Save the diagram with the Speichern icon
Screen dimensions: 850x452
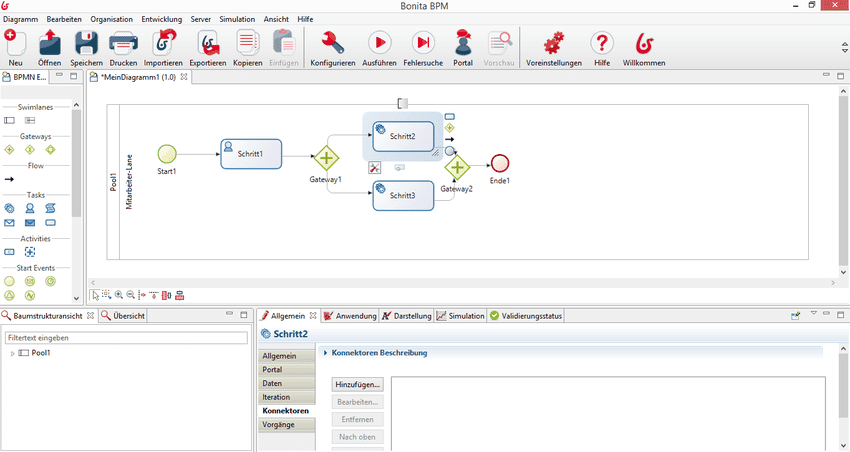click(86, 43)
